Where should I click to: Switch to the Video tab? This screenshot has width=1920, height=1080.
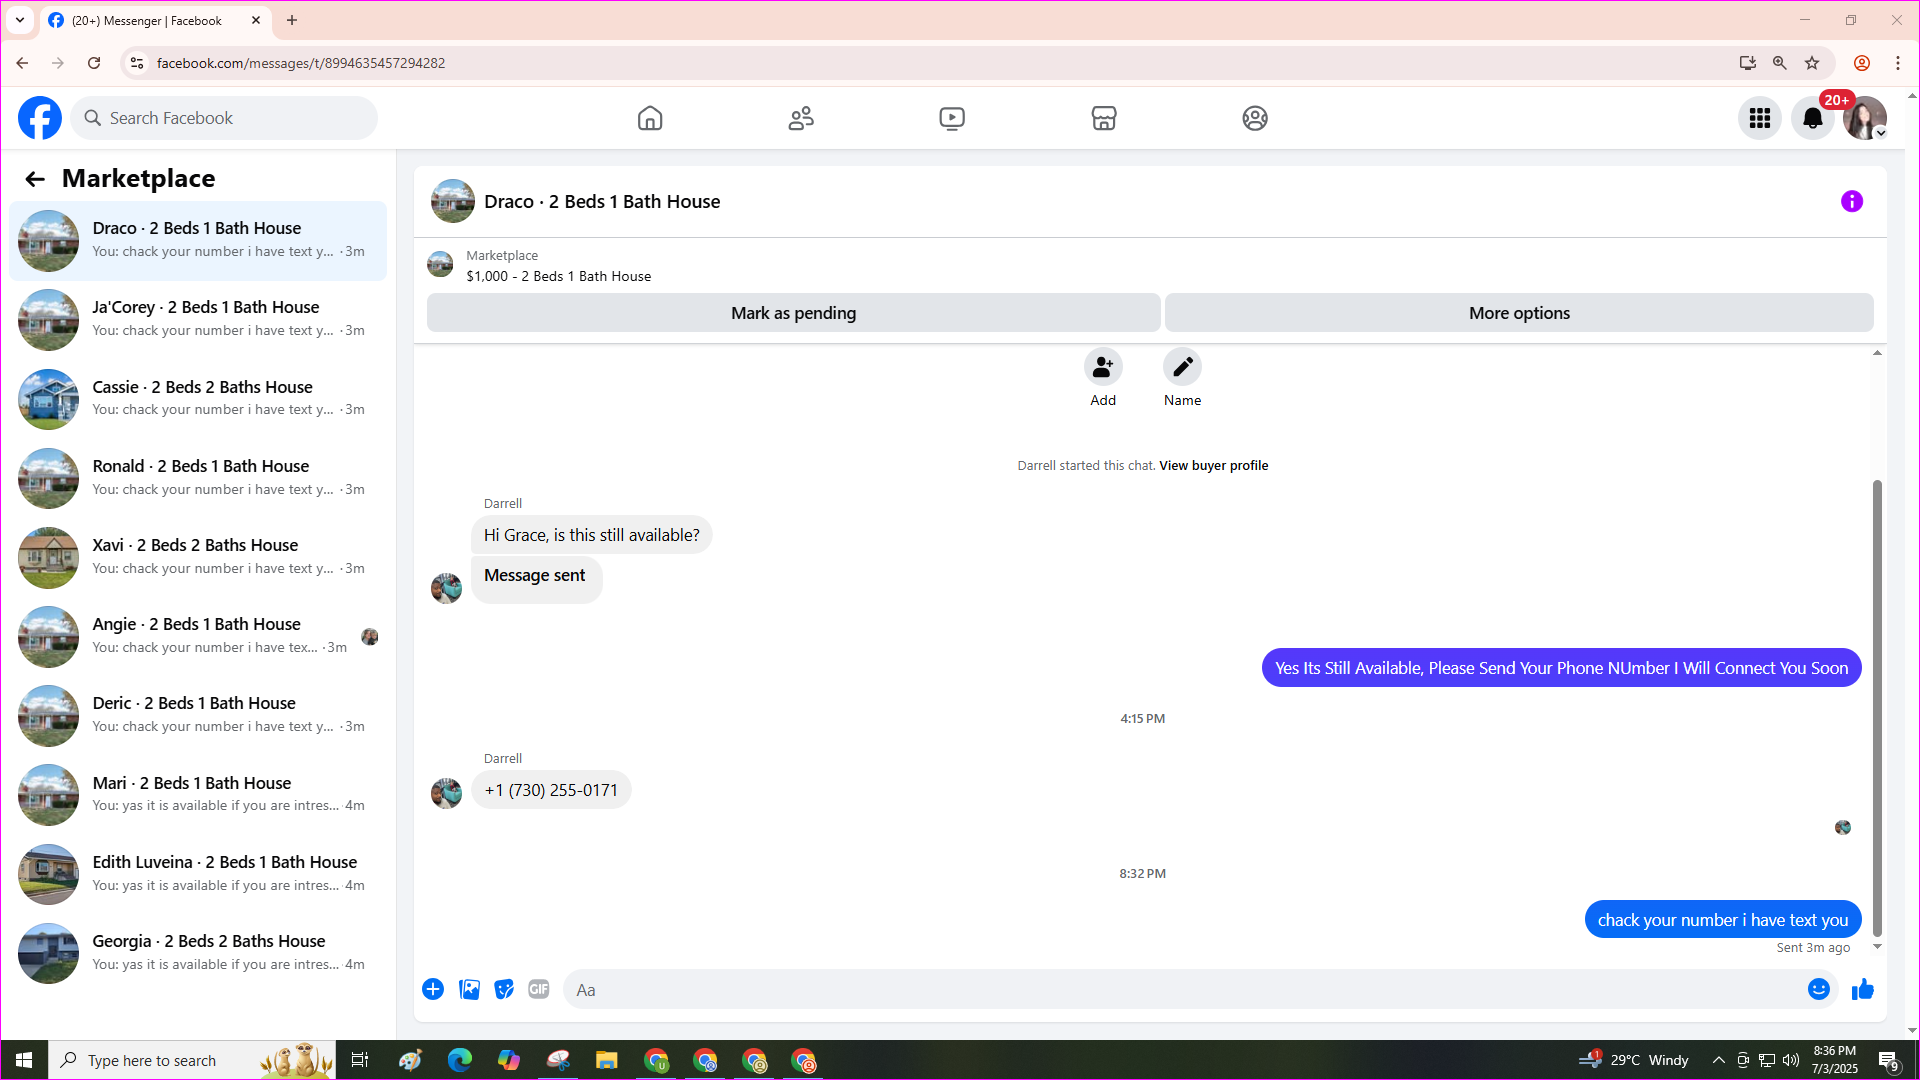(952, 118)
